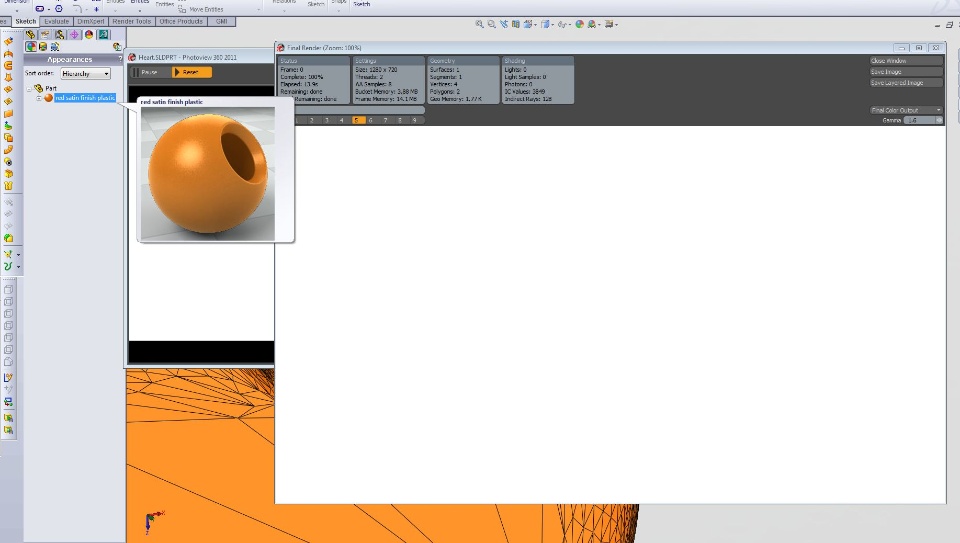Image resolution: width=960 pixels, height=543 pixels.
Task: Open the Sort order Hierarchy dropdown
Action: click(85, 73)
